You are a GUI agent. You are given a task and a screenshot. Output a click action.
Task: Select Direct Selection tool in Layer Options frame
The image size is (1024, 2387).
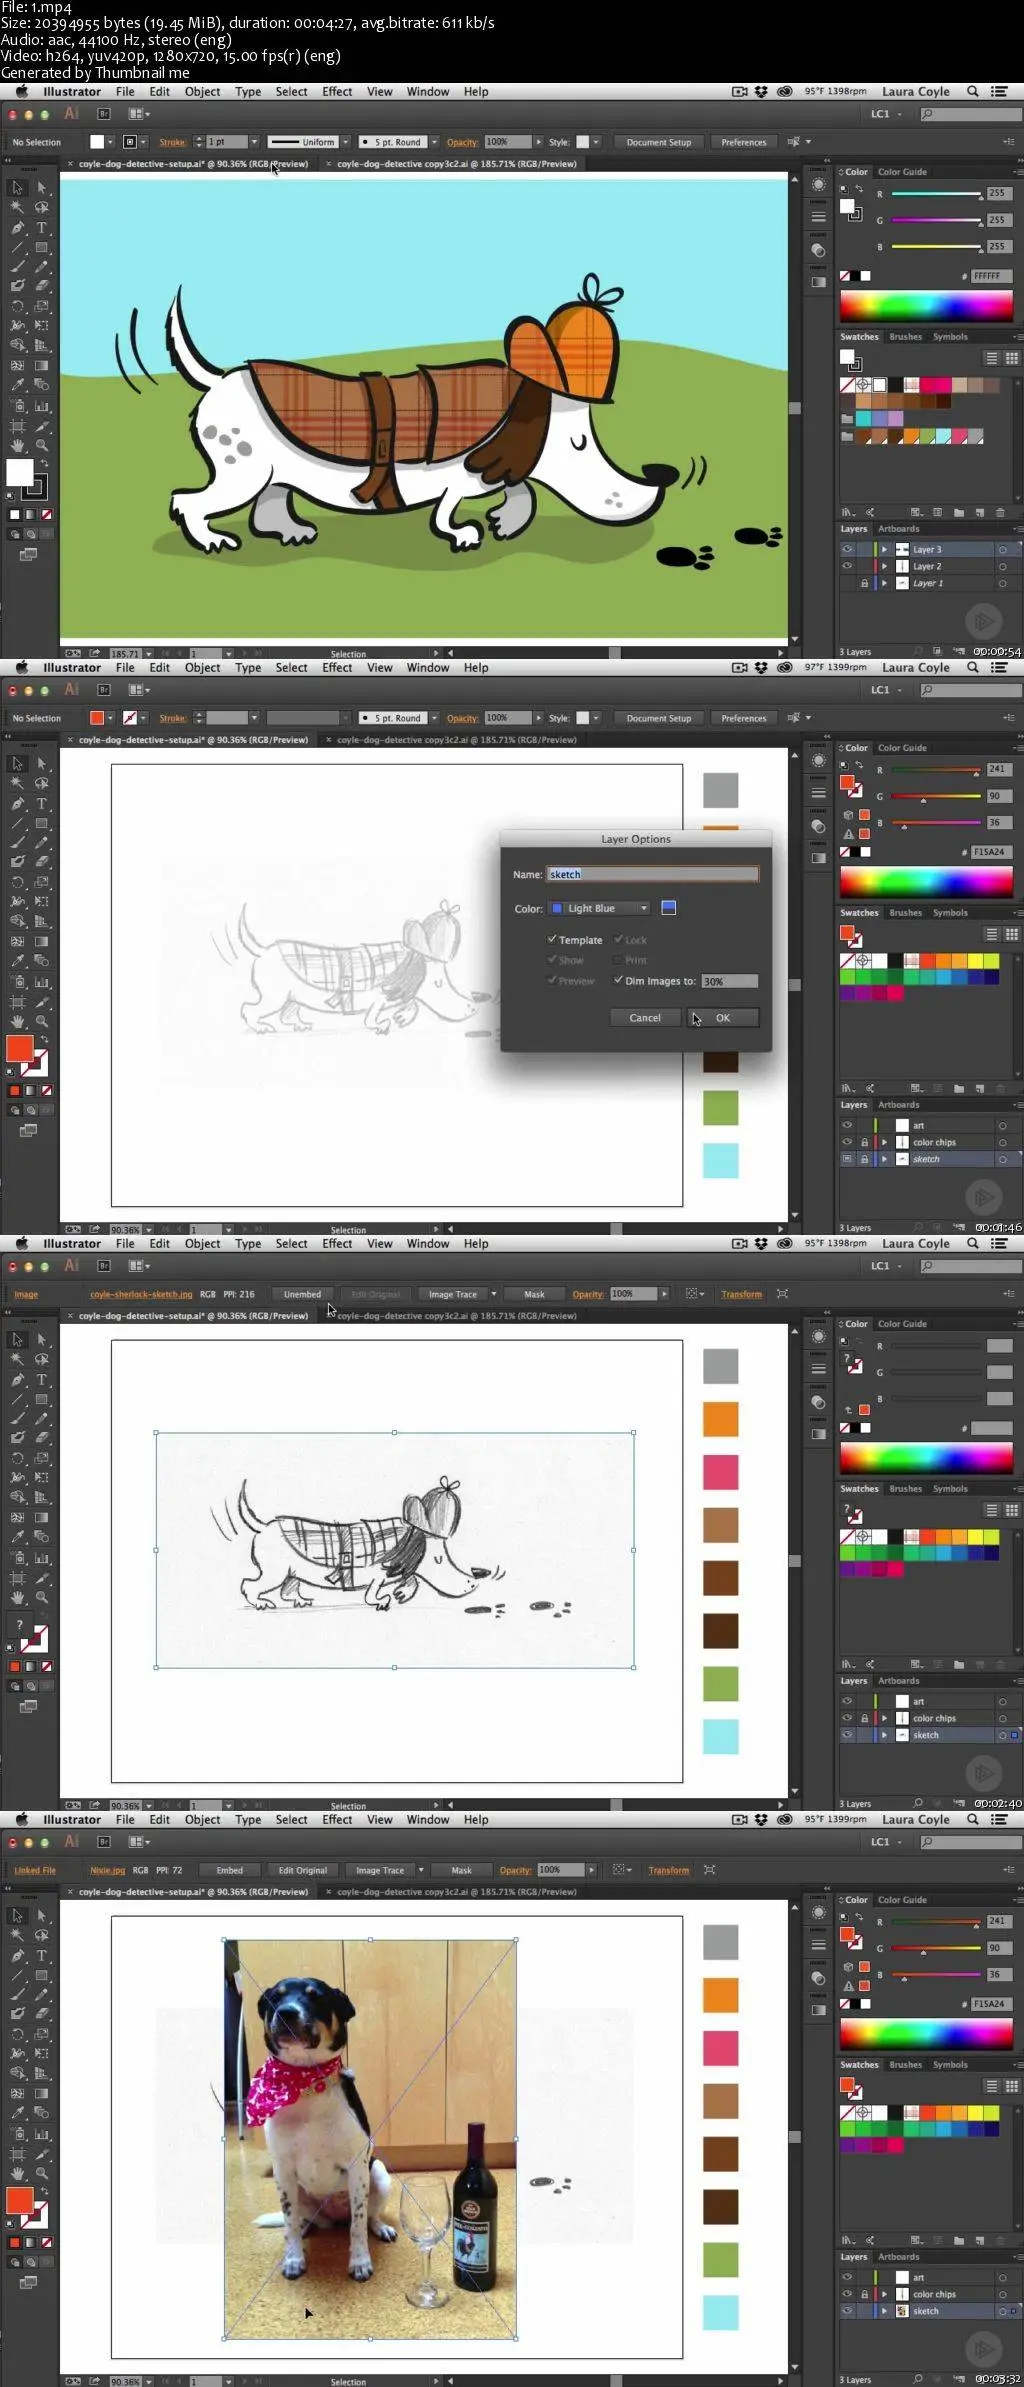tap(41, 763)
